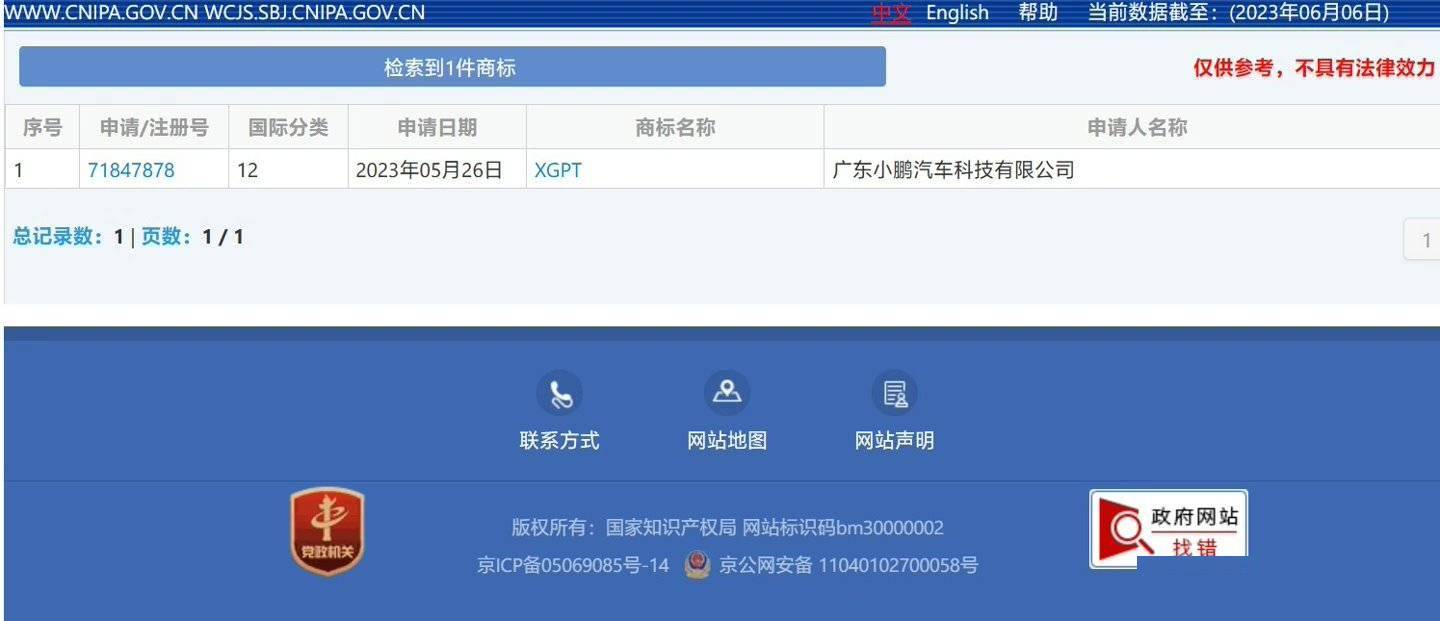Open the 联系方式 phone icon

tap(559, 394)
